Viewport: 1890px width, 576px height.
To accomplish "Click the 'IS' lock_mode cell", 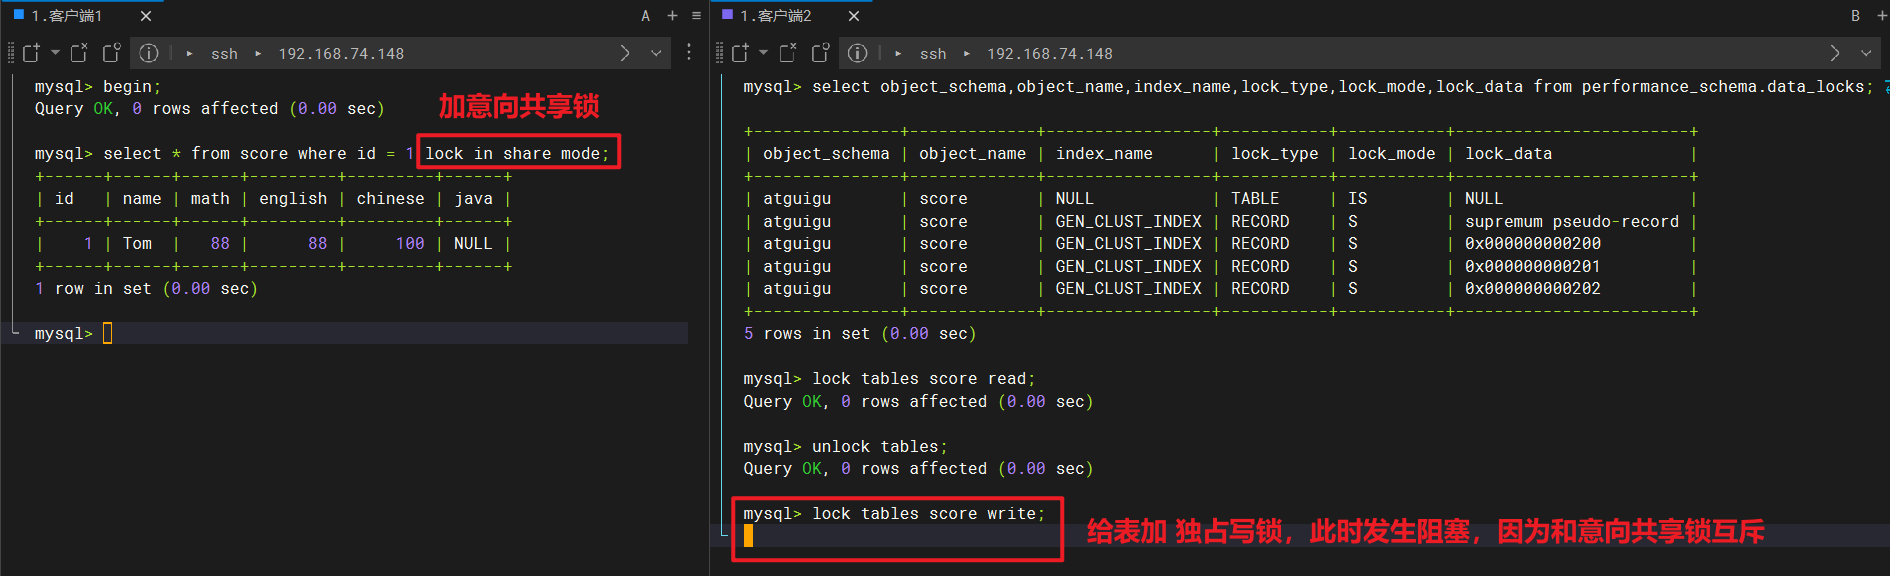I will coord(1357,198).
